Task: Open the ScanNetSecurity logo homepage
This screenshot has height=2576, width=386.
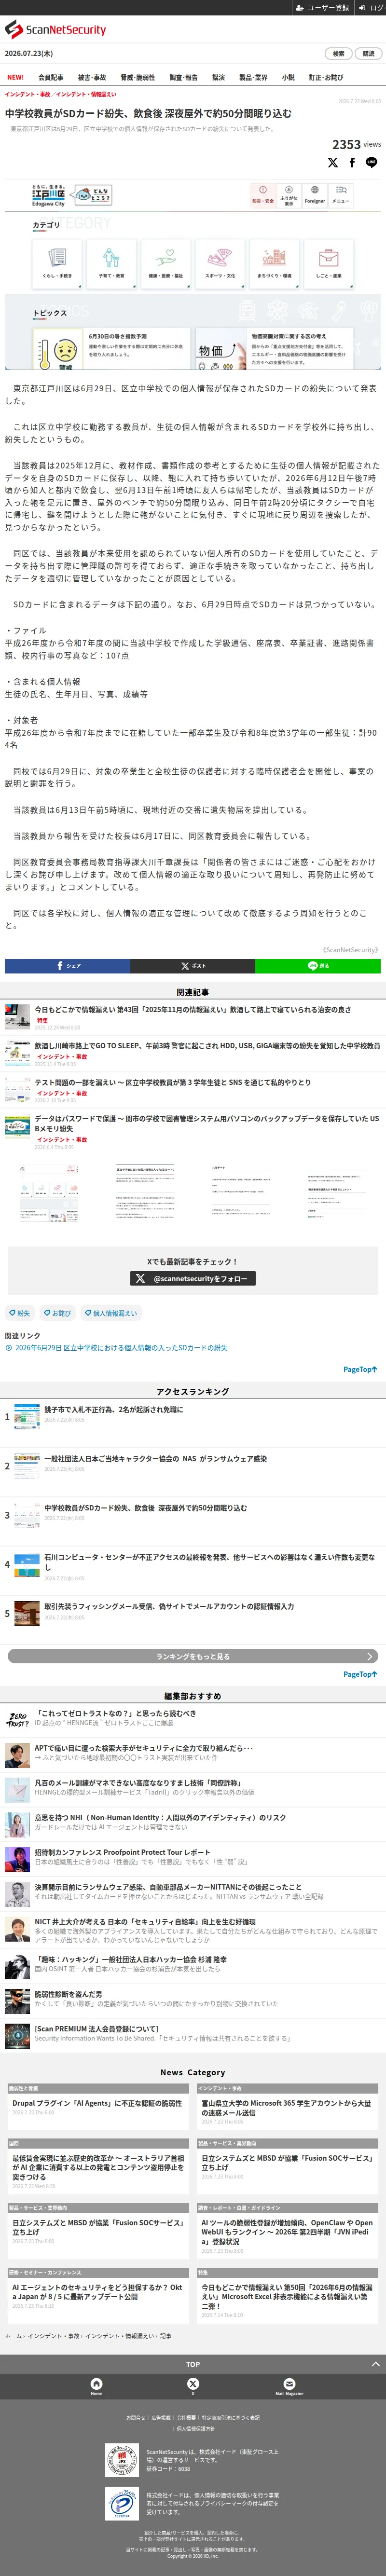Action: click(56, 30)
